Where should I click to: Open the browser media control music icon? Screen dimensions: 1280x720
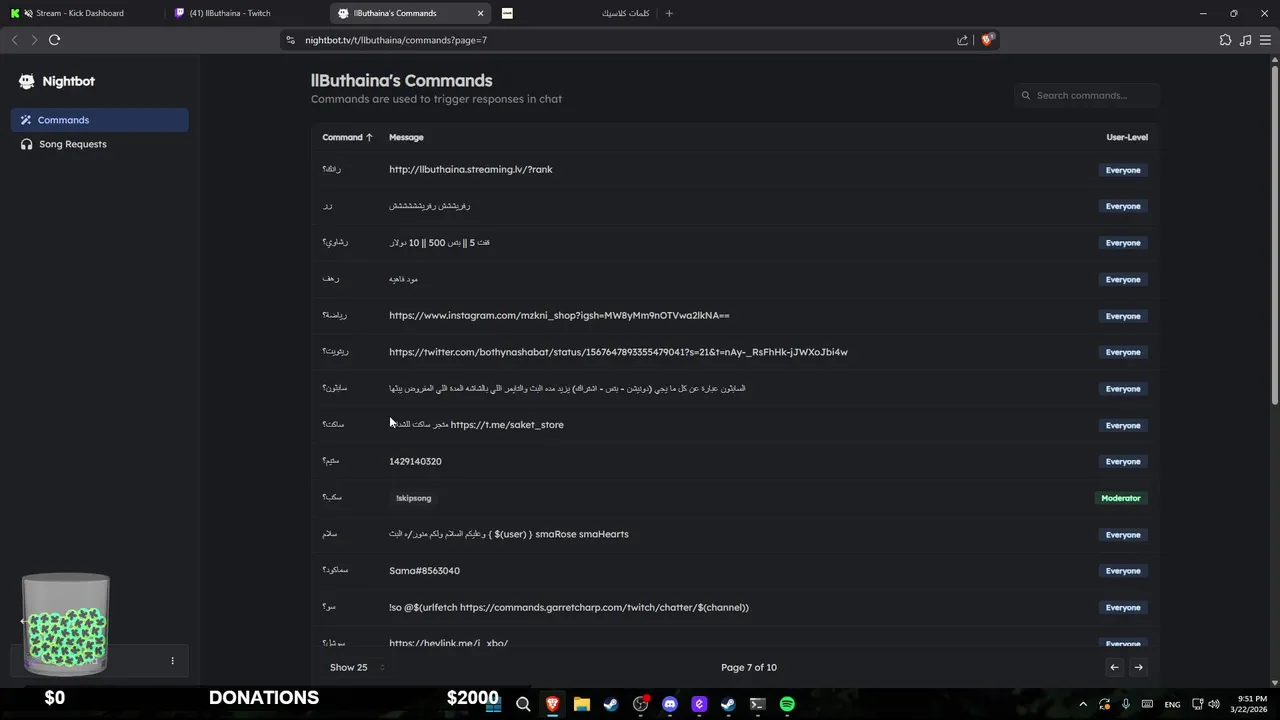[1245, 40]
